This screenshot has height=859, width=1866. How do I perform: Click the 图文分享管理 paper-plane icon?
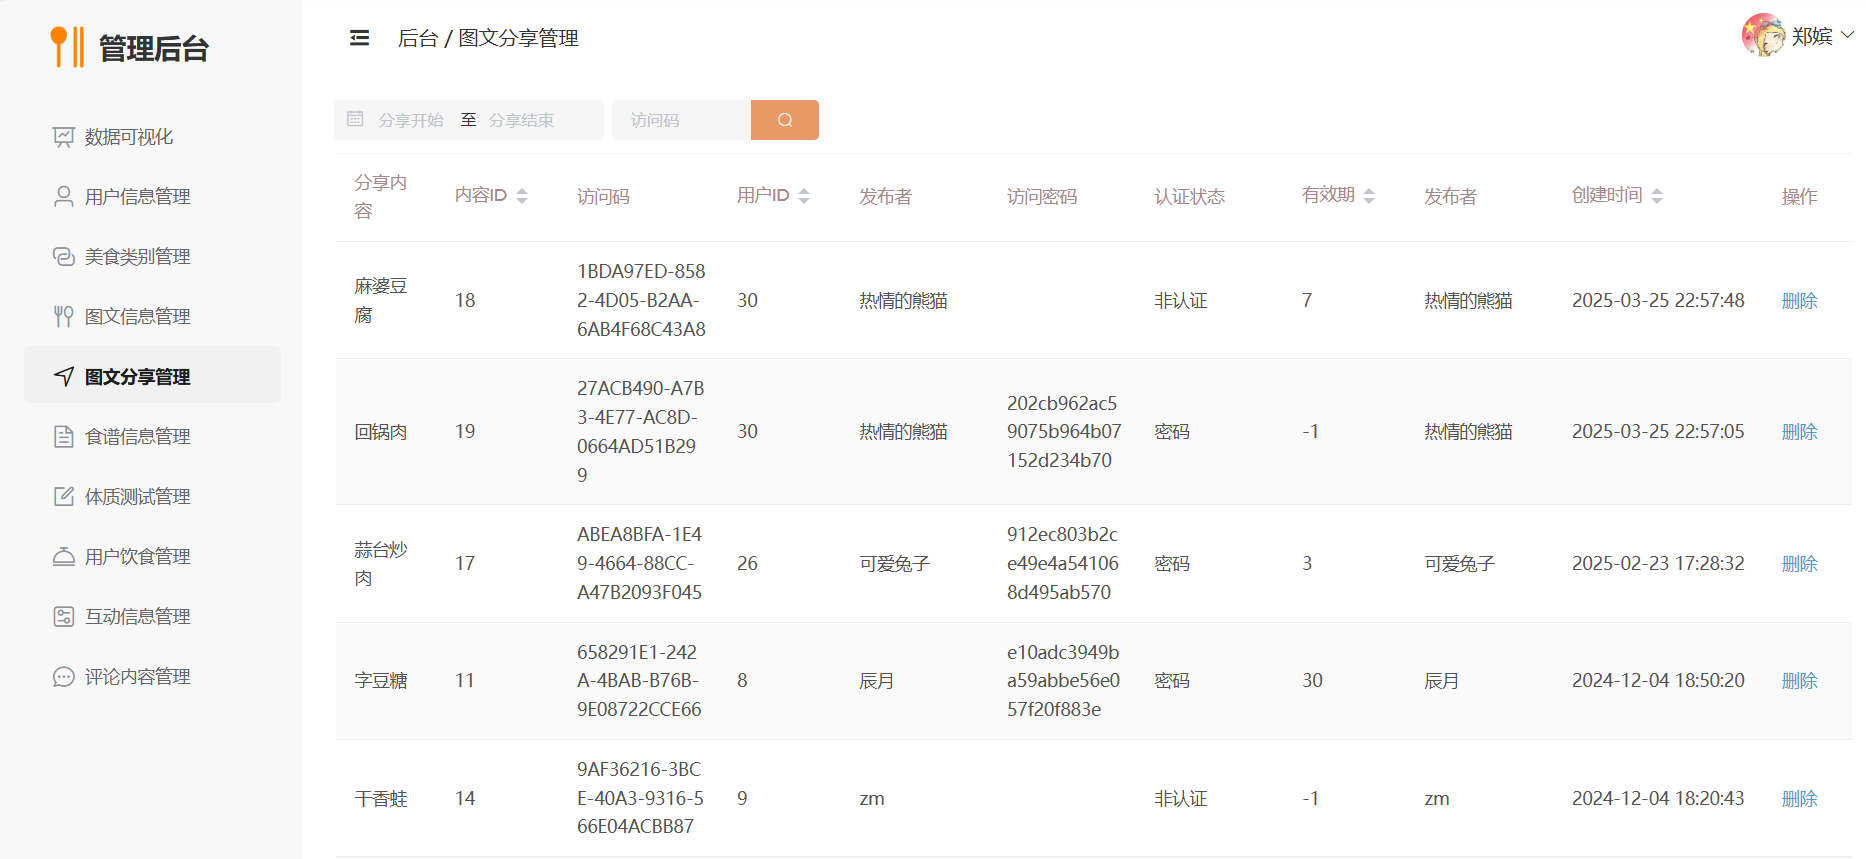[x=63, y=377]
